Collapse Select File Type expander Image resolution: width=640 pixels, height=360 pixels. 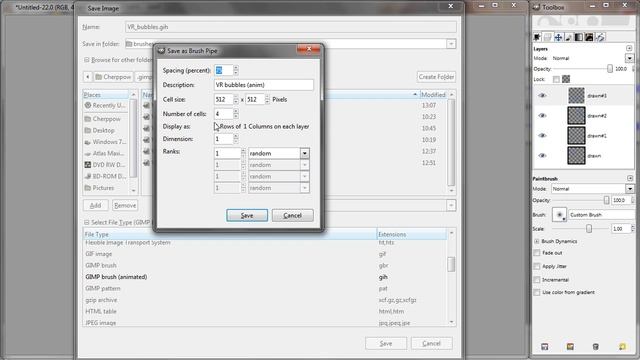point(87,222)
